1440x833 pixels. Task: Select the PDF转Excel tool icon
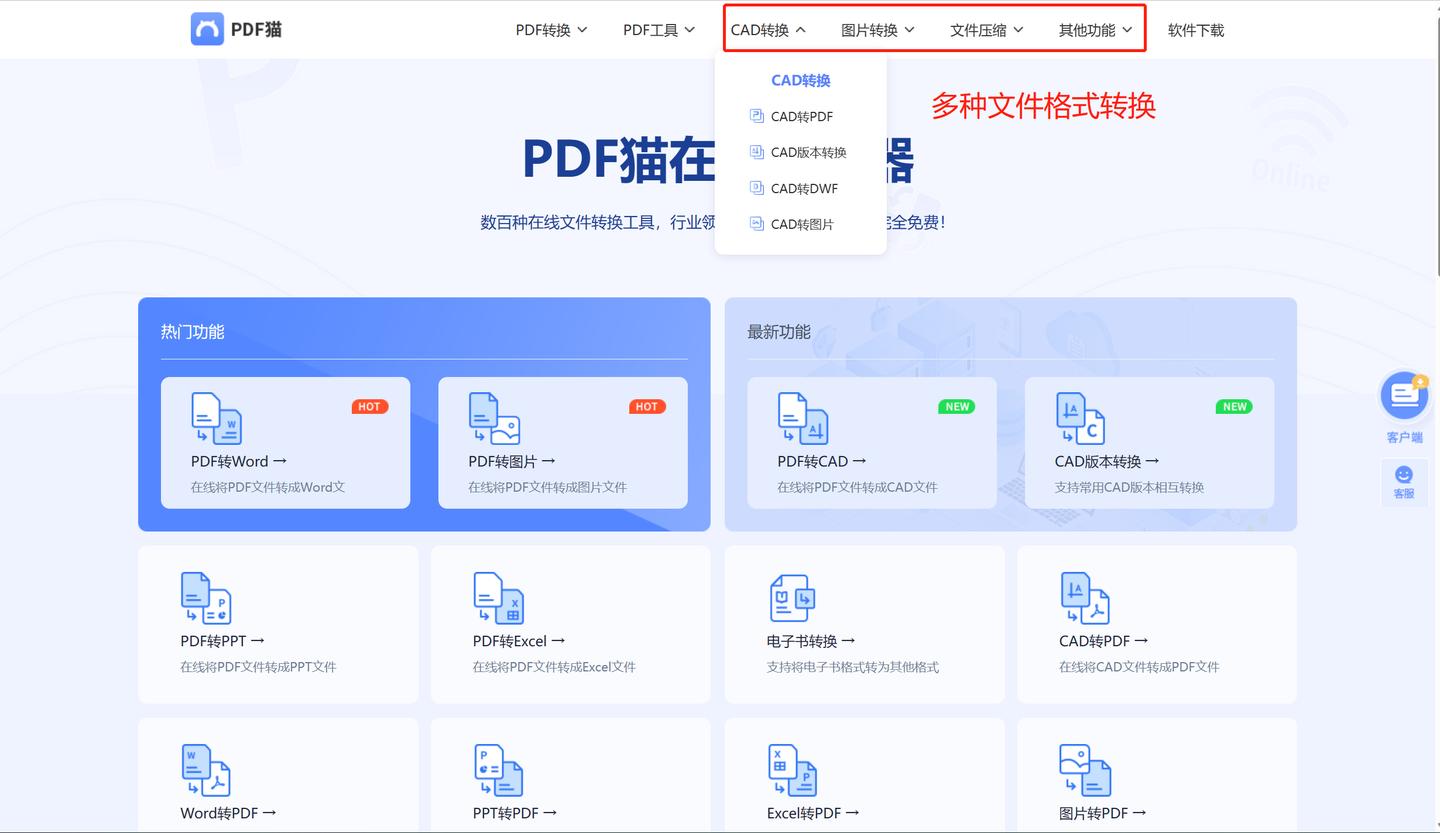click(498, 597)
